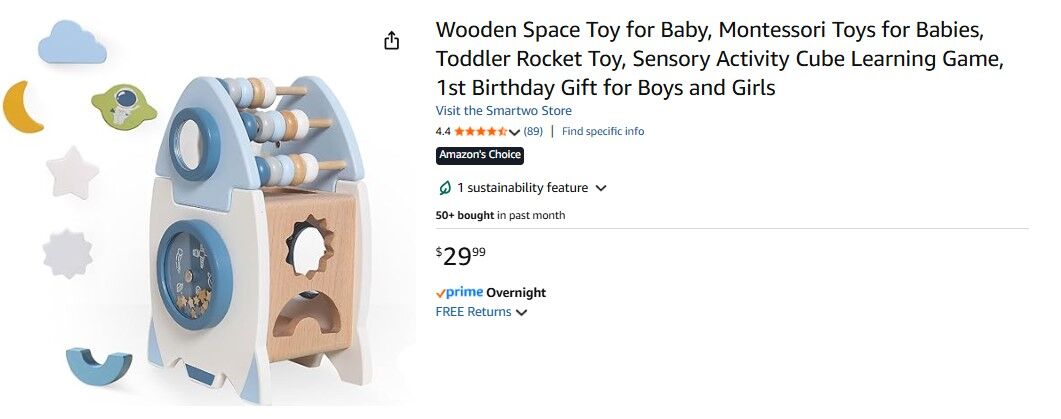Open the (89) customer reviews link
The height and width of the screenshot is (419, 1061).
533,132
